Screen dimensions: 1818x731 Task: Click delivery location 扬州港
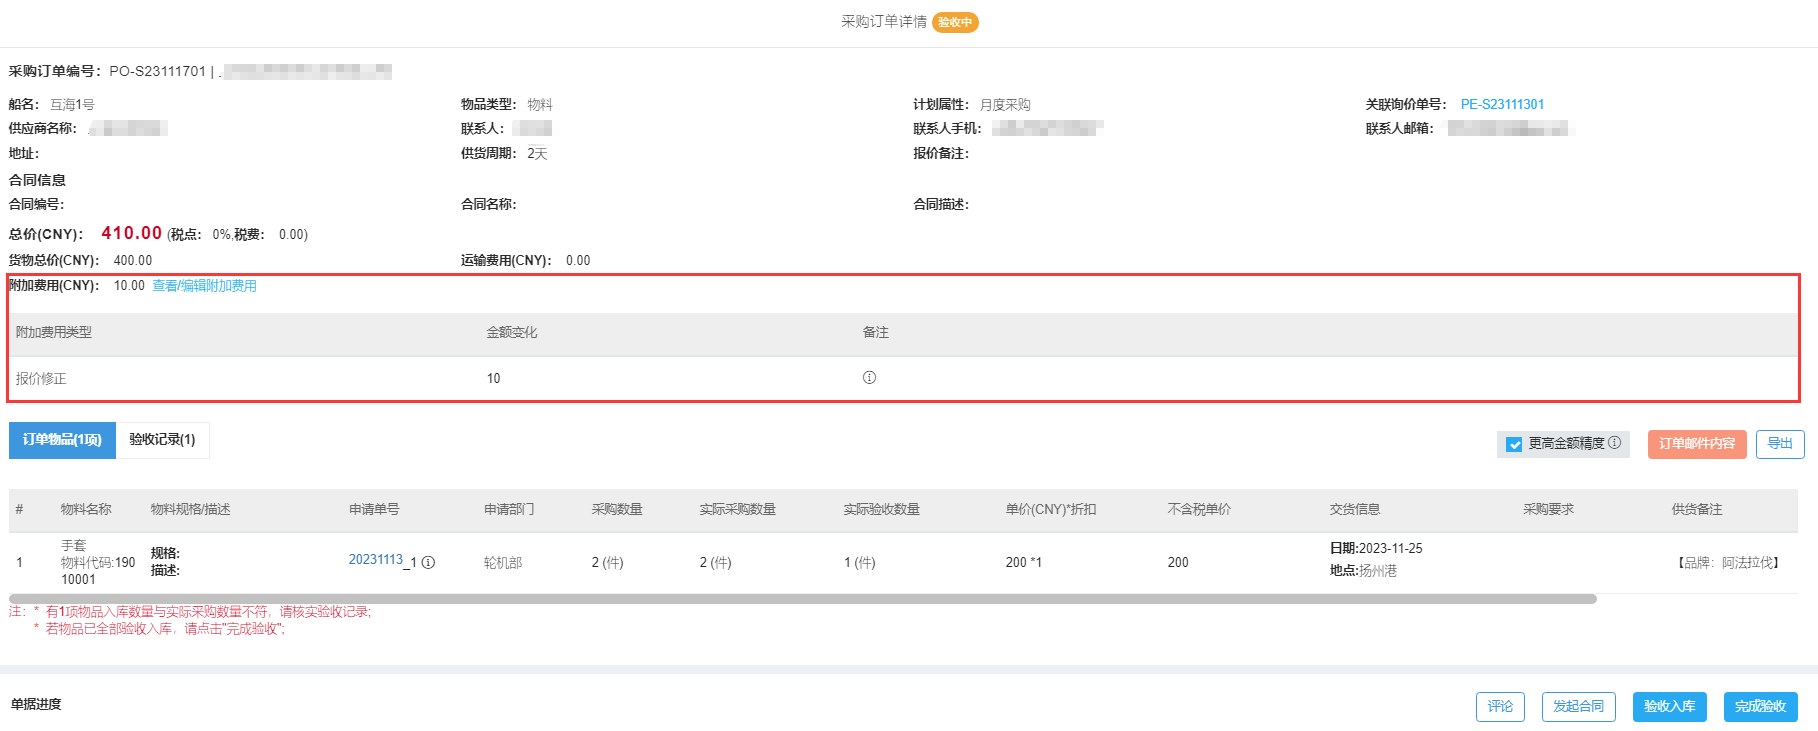(x=1377, y=571)
